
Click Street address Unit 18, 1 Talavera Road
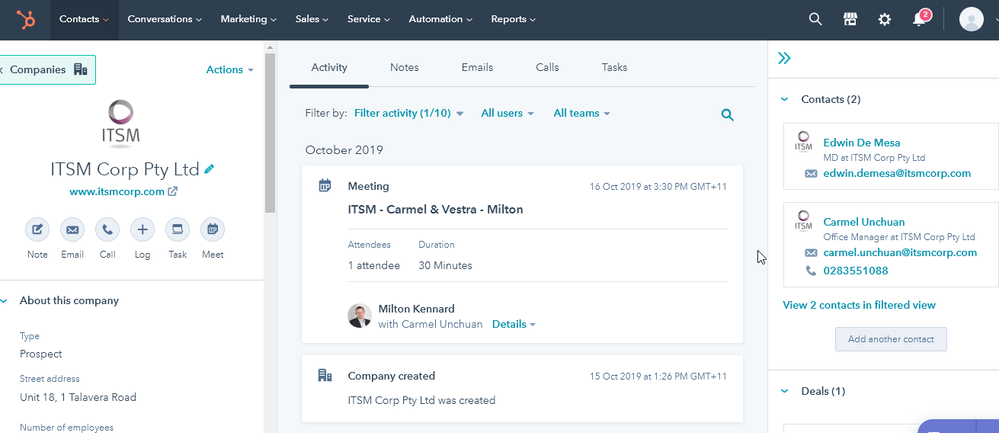tap(78, 397)
